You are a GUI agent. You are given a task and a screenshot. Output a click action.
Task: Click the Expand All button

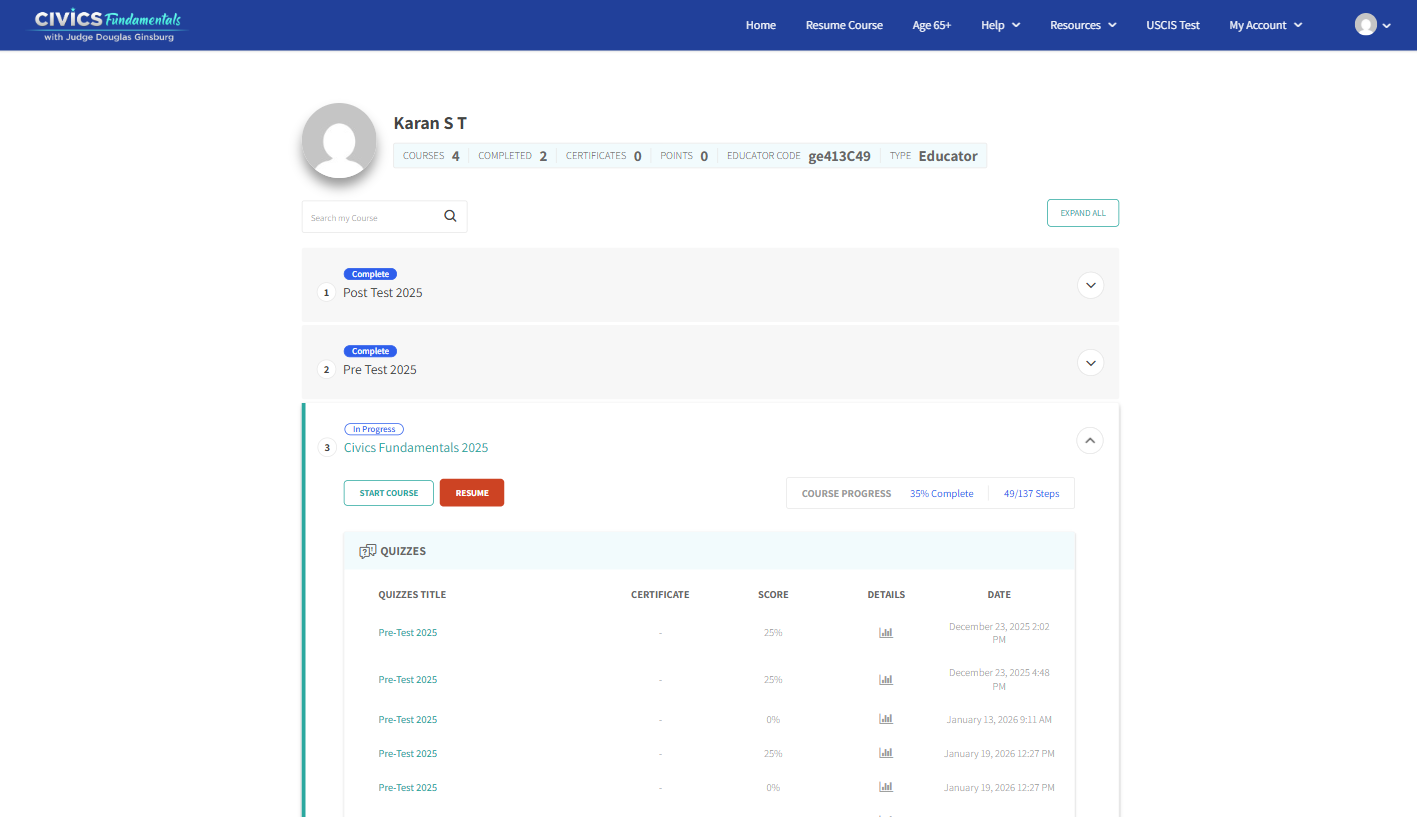coord(1082,213)
